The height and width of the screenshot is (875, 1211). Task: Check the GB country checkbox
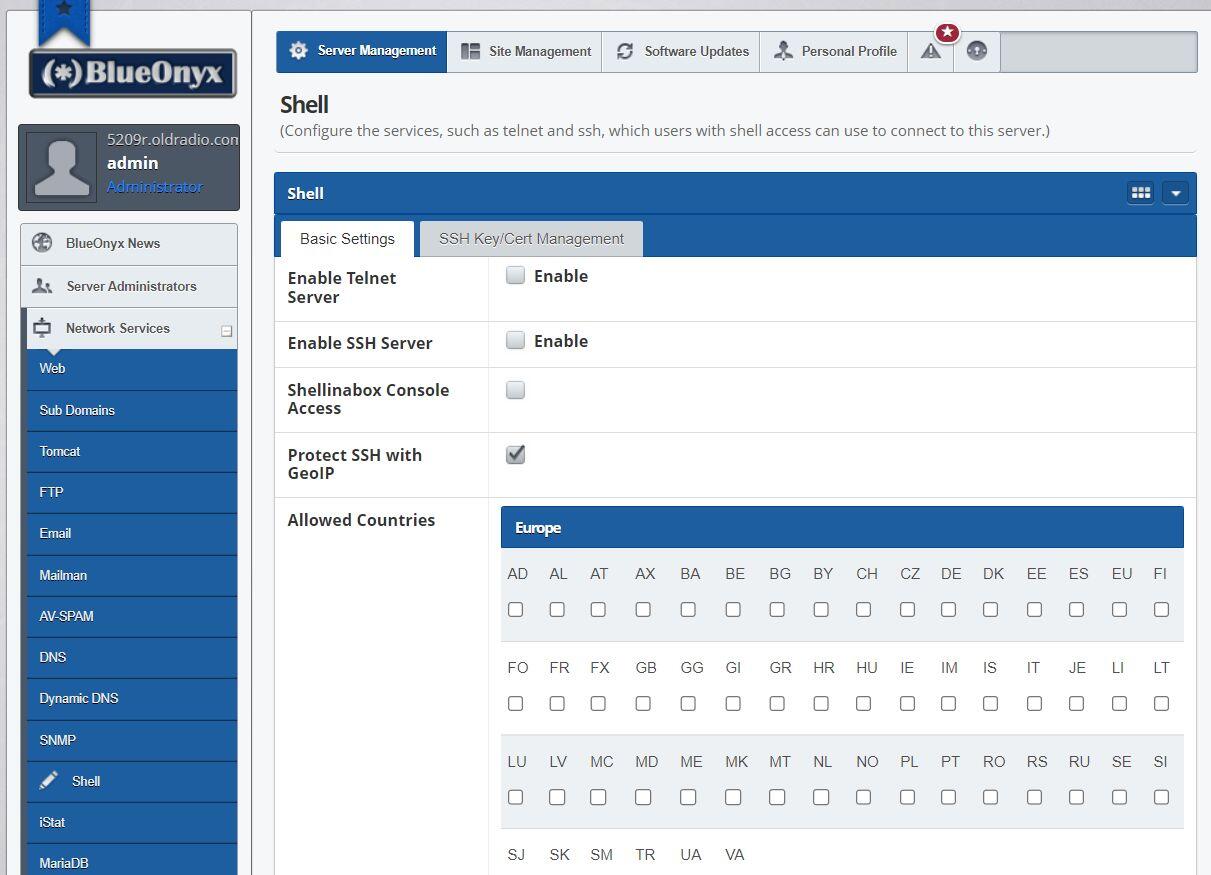643,703
